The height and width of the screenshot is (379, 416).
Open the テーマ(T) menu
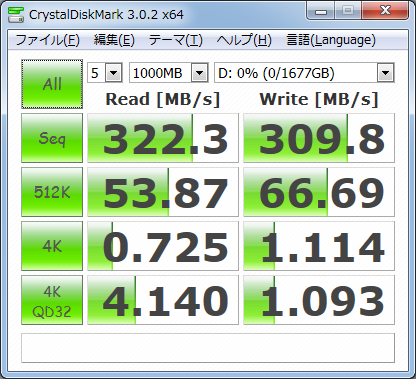[175, 40]
